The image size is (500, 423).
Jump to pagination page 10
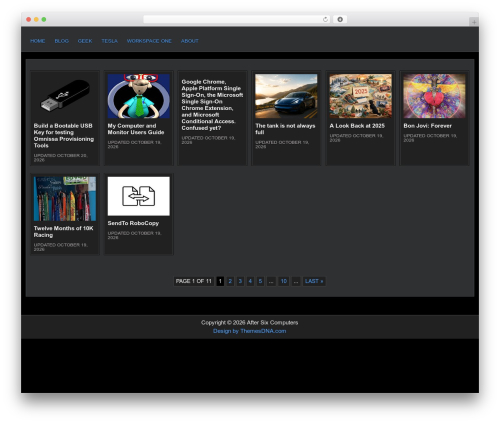point(284,281)
